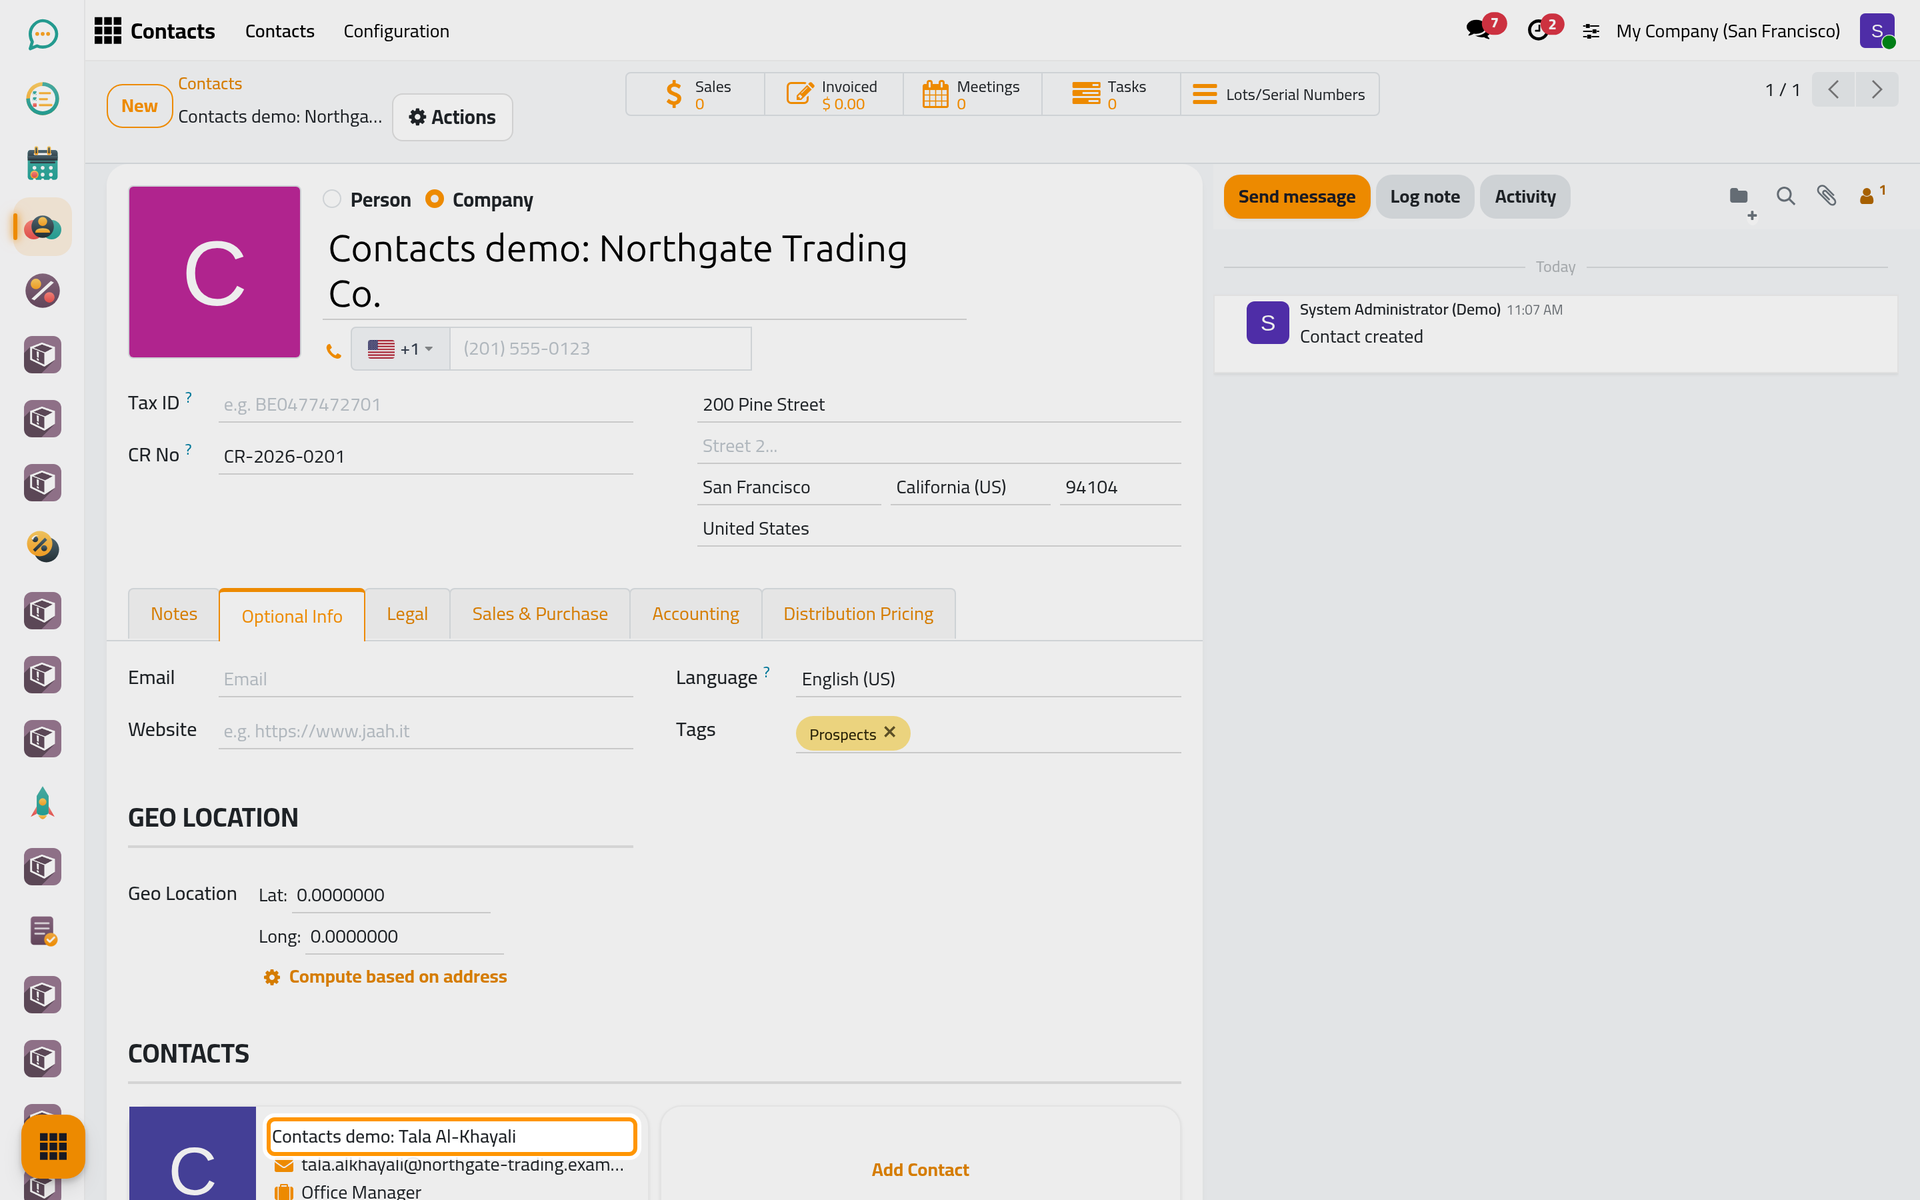This screenshot has height=1200, width=1920.
Task: Select the Person radio button
Action: [x=332, y=199]
